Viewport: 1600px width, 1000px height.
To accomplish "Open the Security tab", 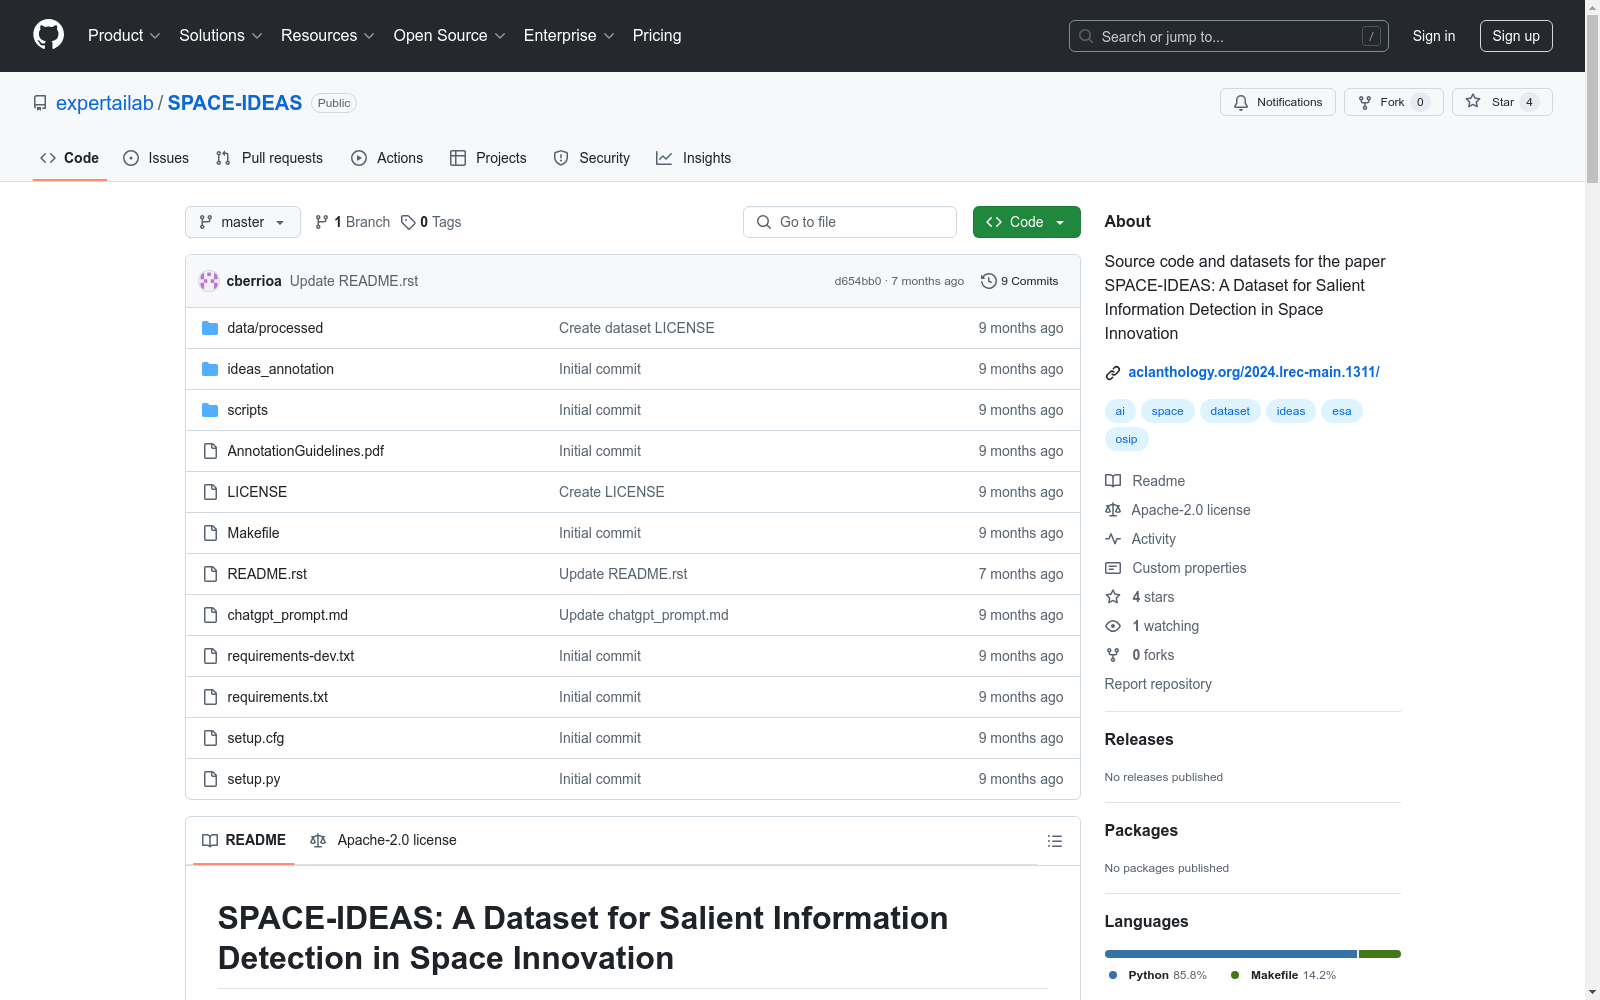I will (x=592, y=158).
